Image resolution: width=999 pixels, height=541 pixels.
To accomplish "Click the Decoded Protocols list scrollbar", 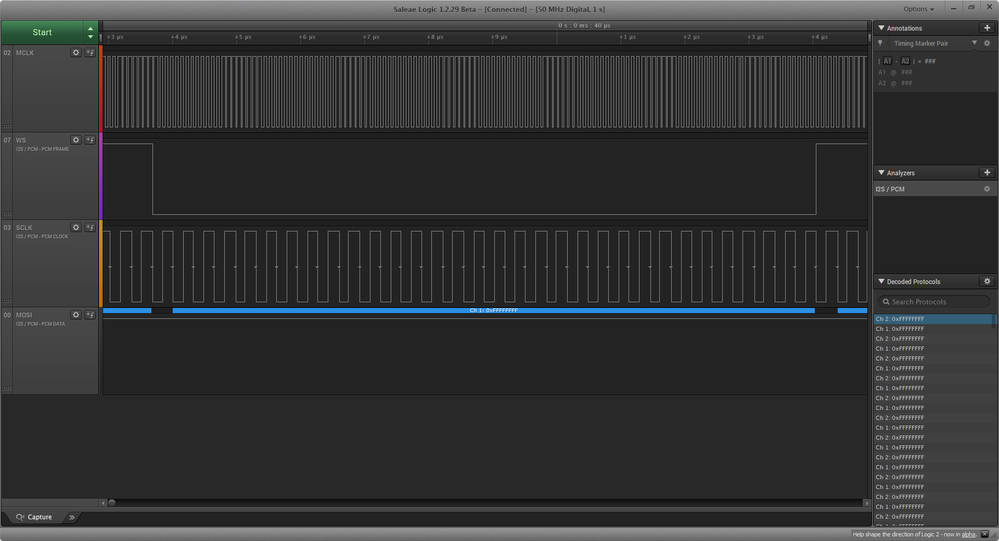I will point(995,321).
